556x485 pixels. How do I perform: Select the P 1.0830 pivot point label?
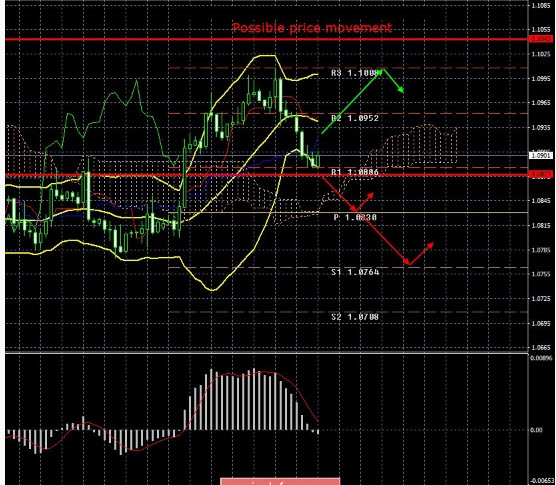coord(355,217)
